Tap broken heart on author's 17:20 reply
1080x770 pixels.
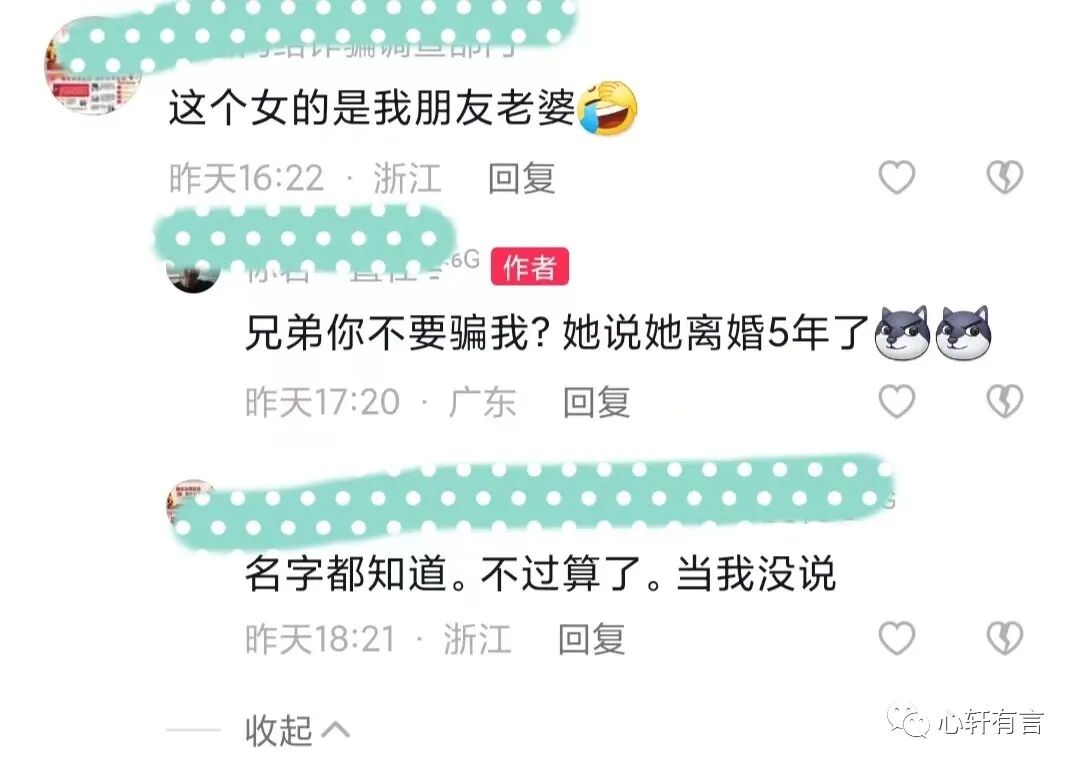click(1005, 401)
